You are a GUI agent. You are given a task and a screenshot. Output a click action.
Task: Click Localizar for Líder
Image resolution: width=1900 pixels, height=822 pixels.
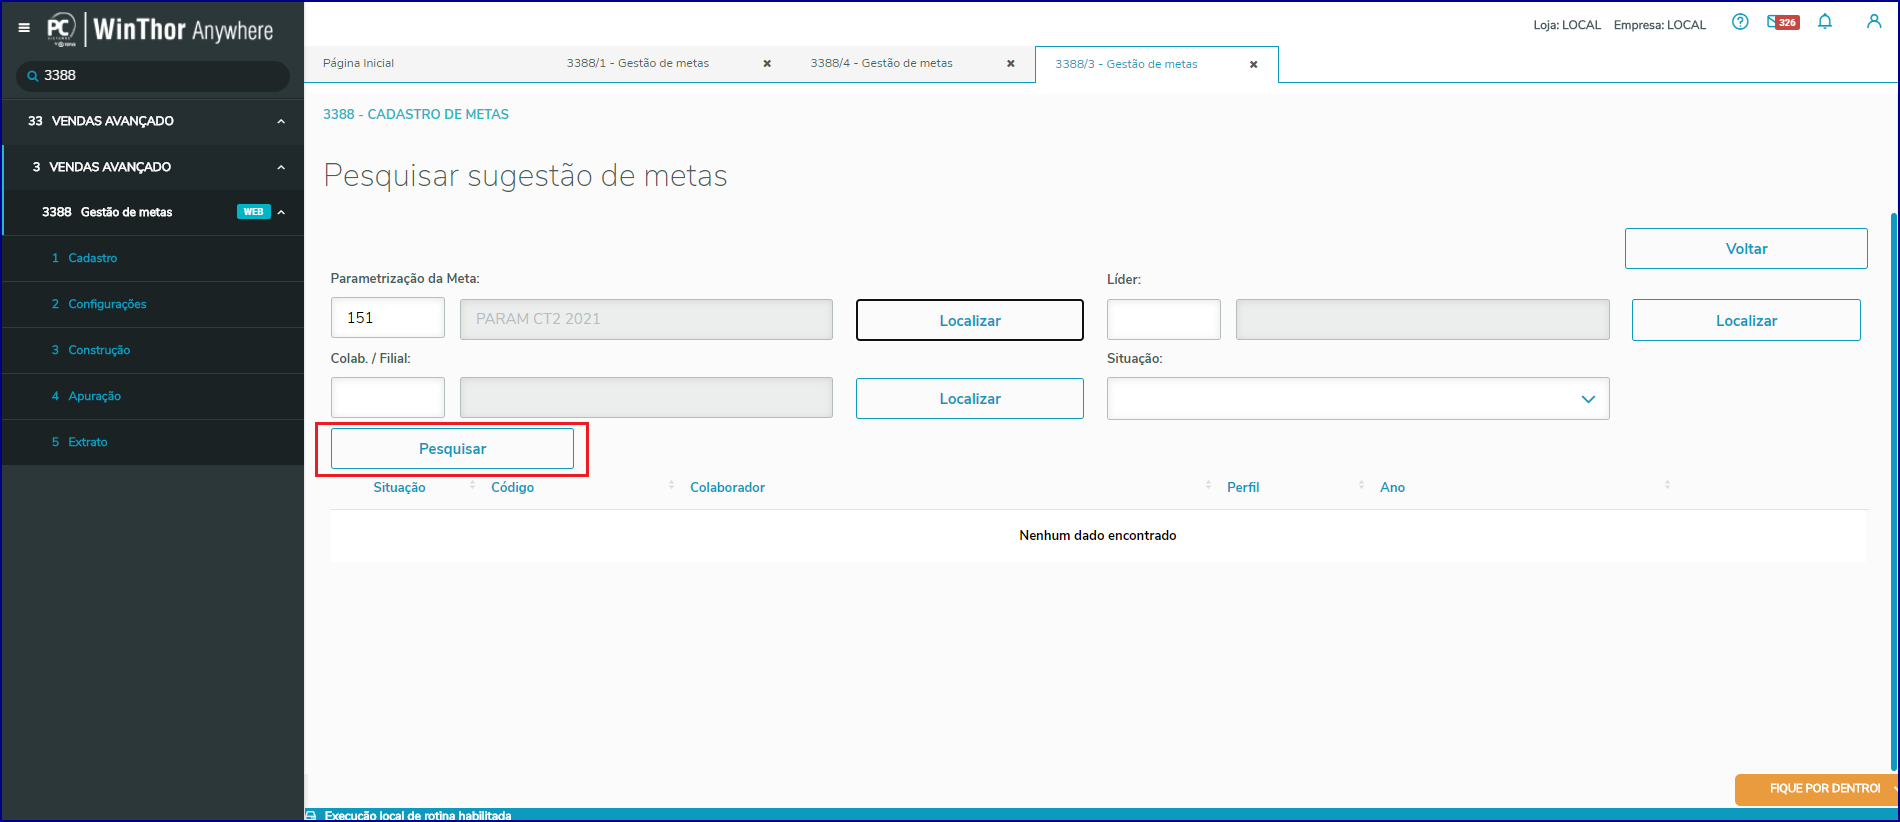[x=1746, y=320]
